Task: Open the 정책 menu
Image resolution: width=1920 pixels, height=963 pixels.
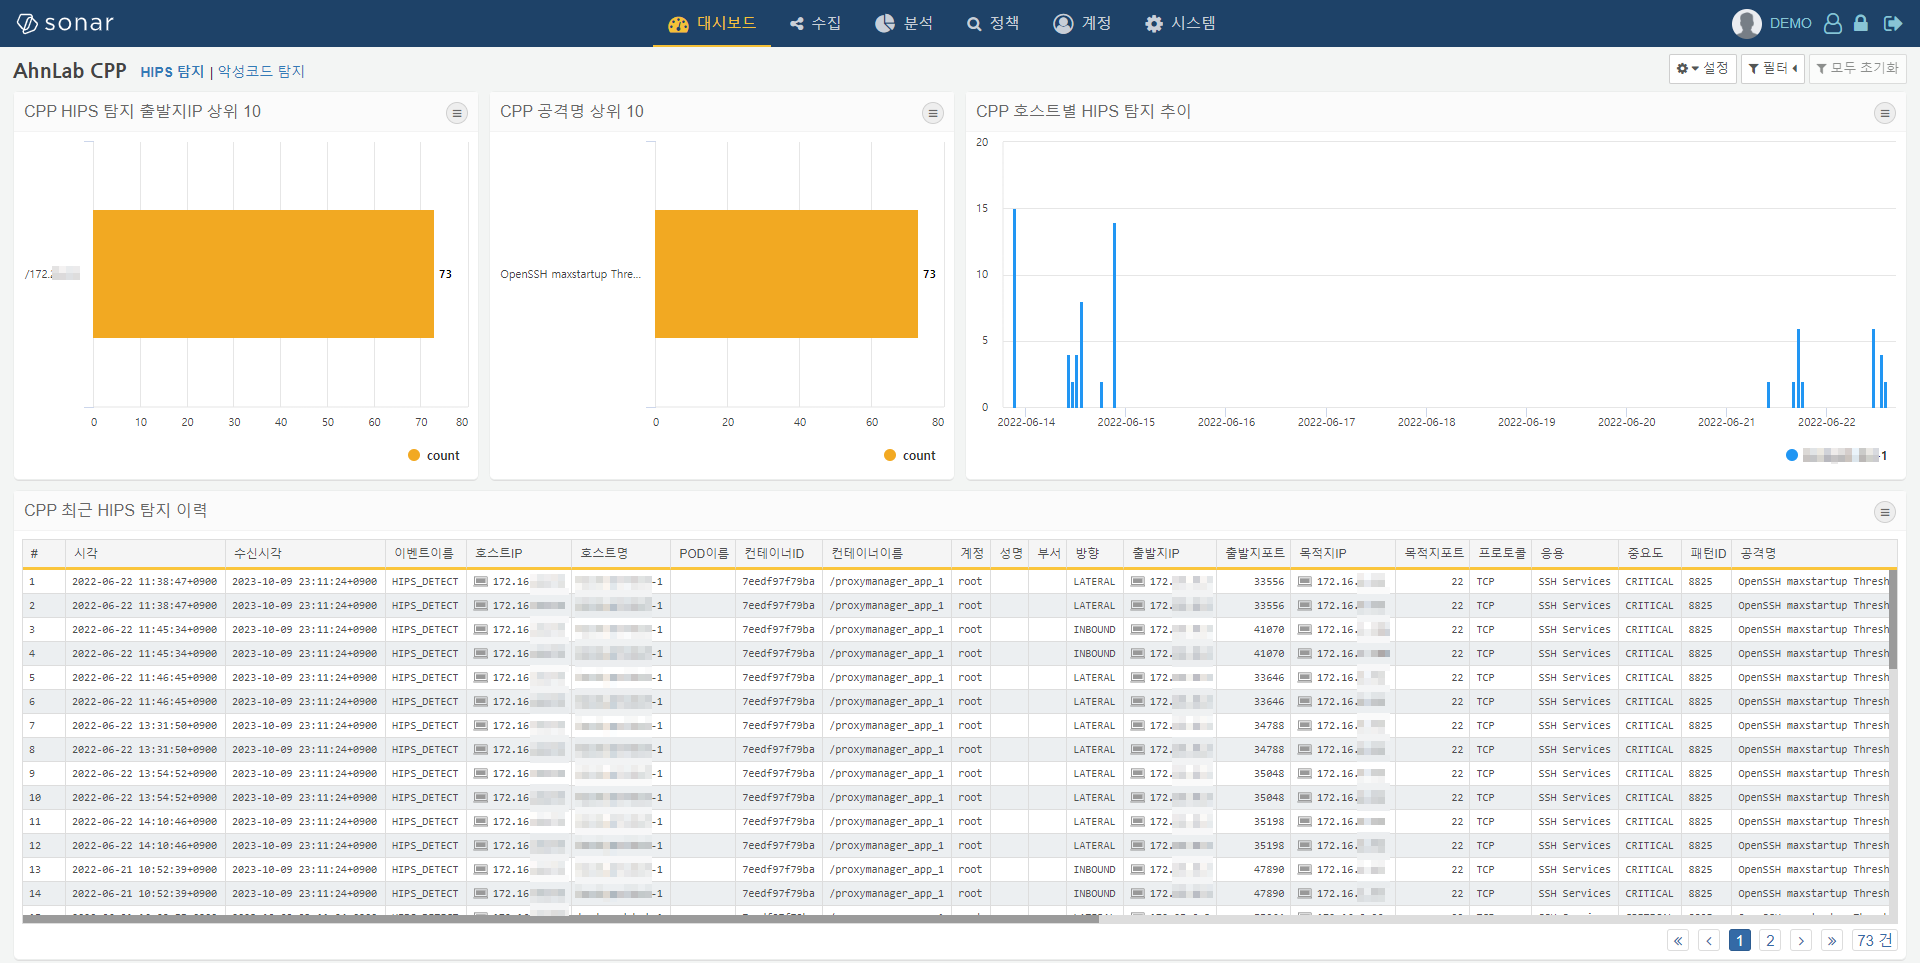Action: pyautogui.click(x=993, y=23)
